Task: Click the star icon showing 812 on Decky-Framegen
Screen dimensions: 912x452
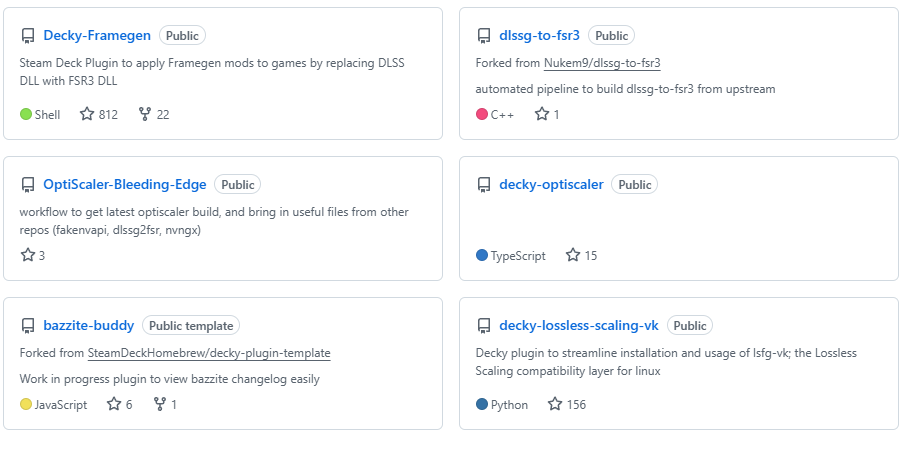Action: coord(87,114)
